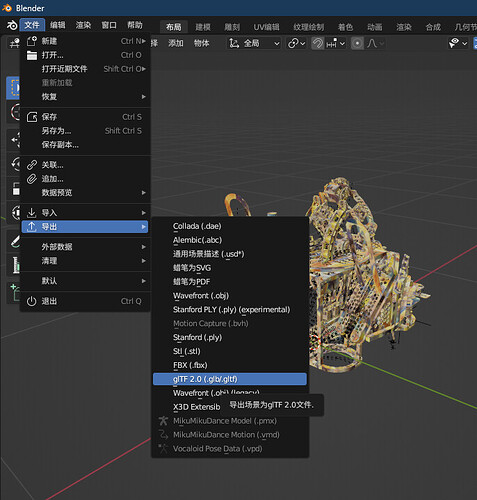Choose 打开... from the file menu
The height and width of the screenshot is (500, 477).
click(x=85, y=55)
